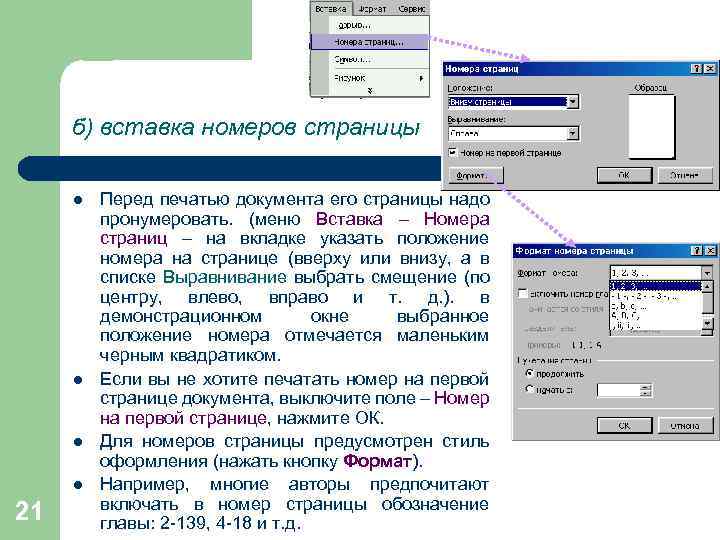Click the начать с spinner arrows
Viewport: 720px width, 540px height.
(647, 390)
